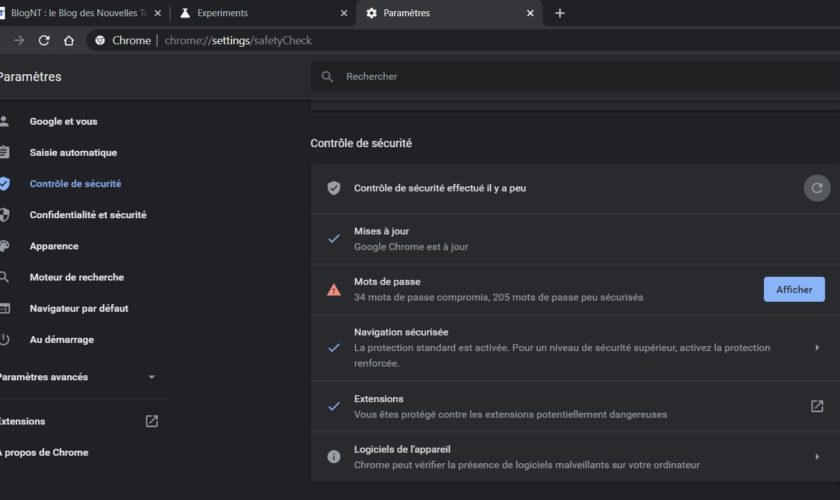This screenshot has height=500, width=840.
Task: Open À propos de Chrome page
Action: 44,452
